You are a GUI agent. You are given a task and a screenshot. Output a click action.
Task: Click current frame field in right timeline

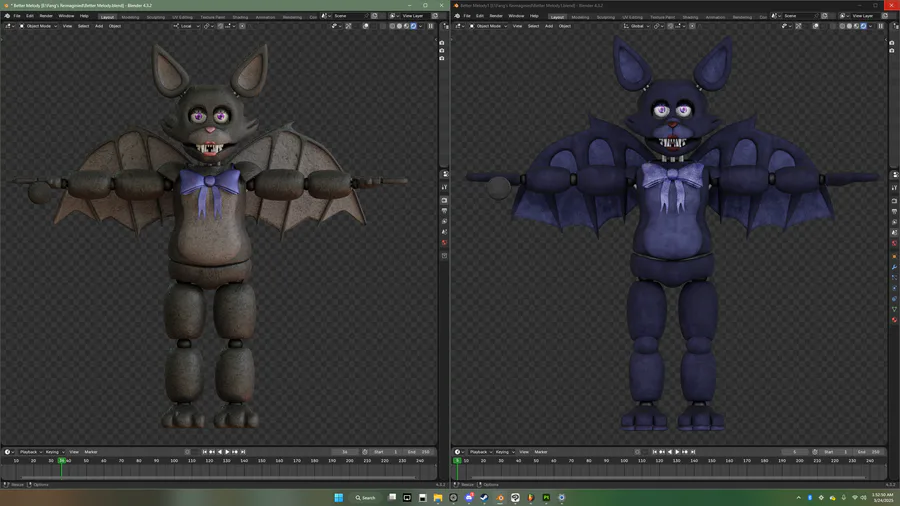point(794,452)
